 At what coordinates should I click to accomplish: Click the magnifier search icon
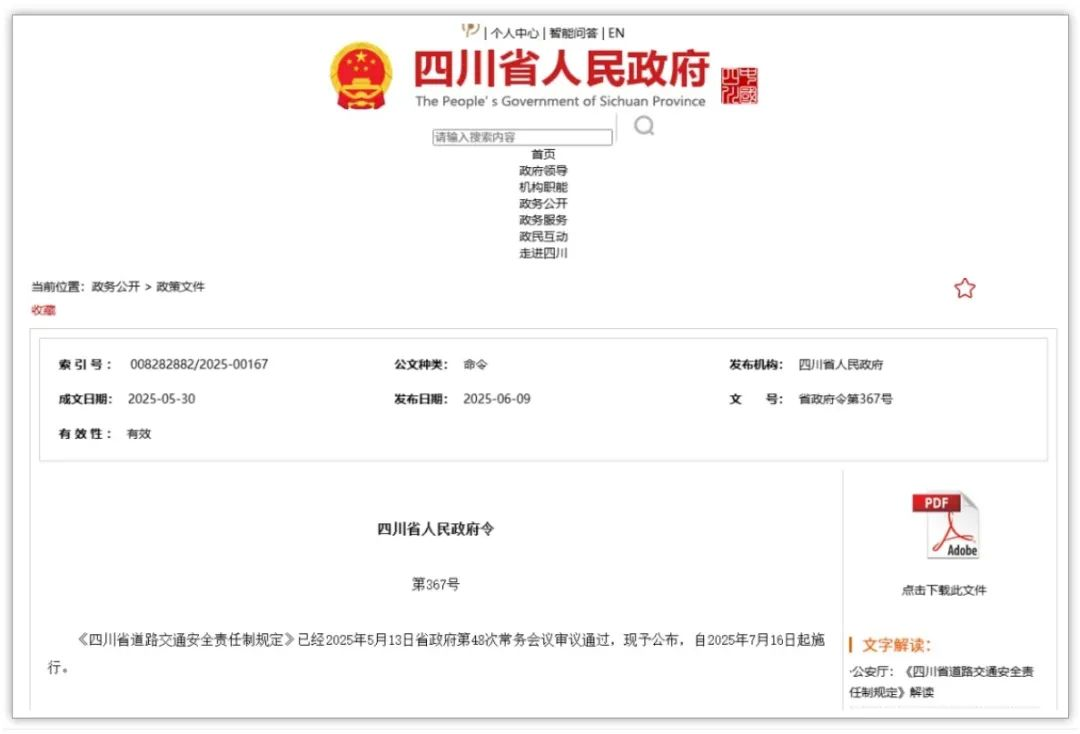(644, 125)
